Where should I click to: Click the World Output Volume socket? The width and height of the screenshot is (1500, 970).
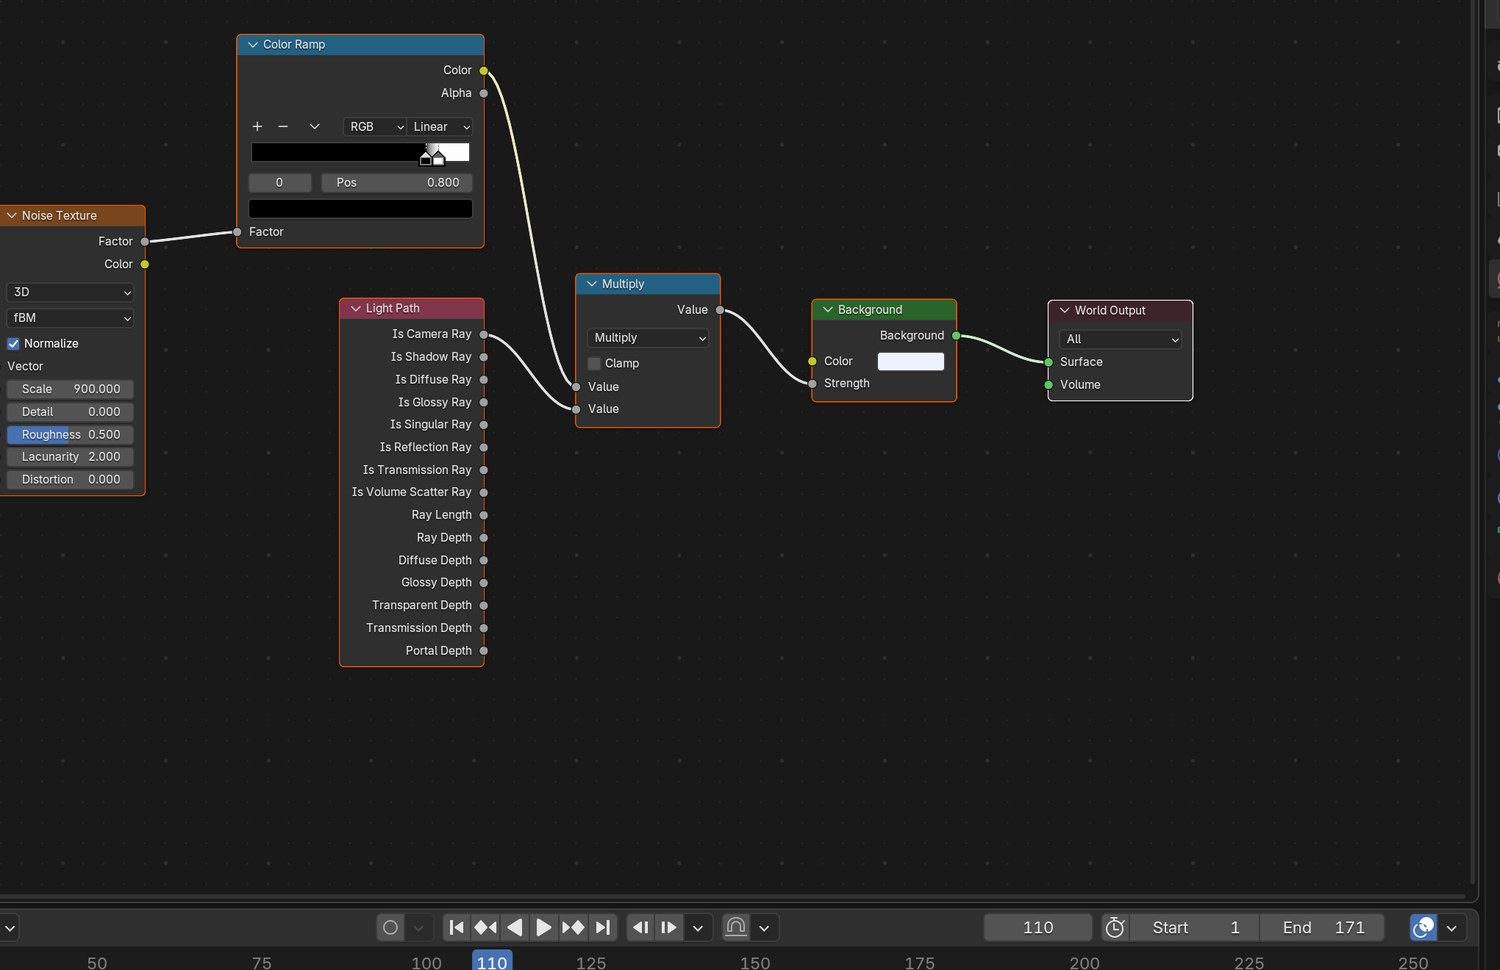[x=1048, y=384]
